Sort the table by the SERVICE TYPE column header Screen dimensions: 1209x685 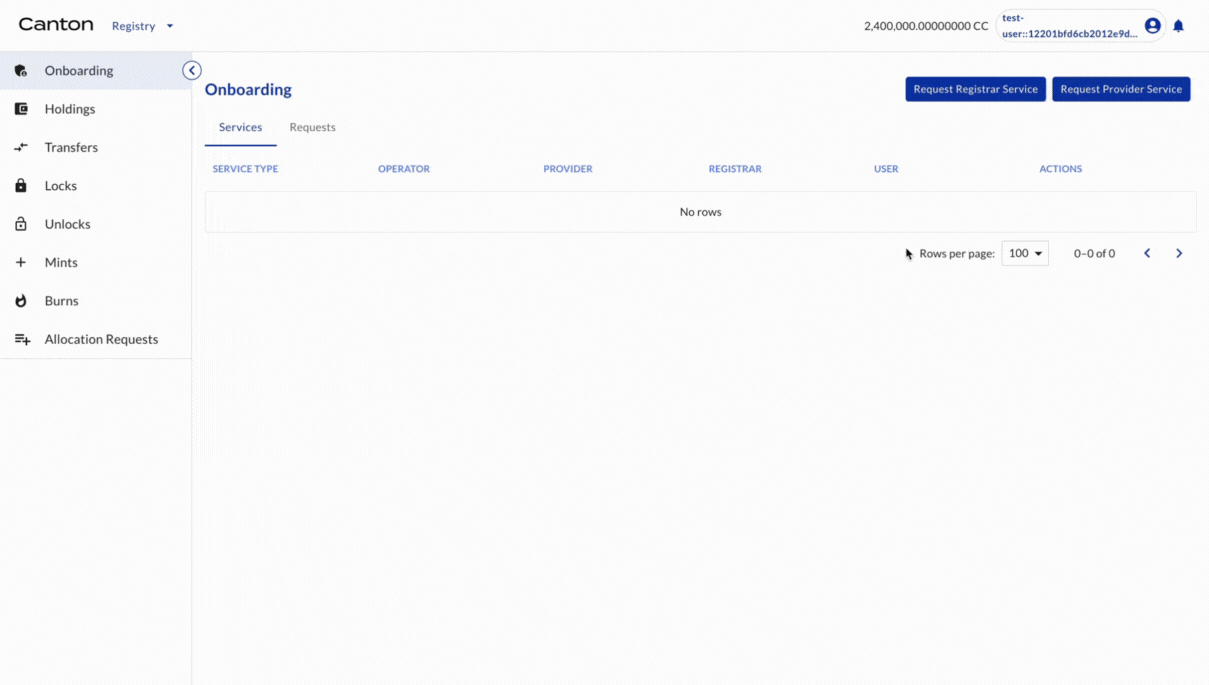245,168
